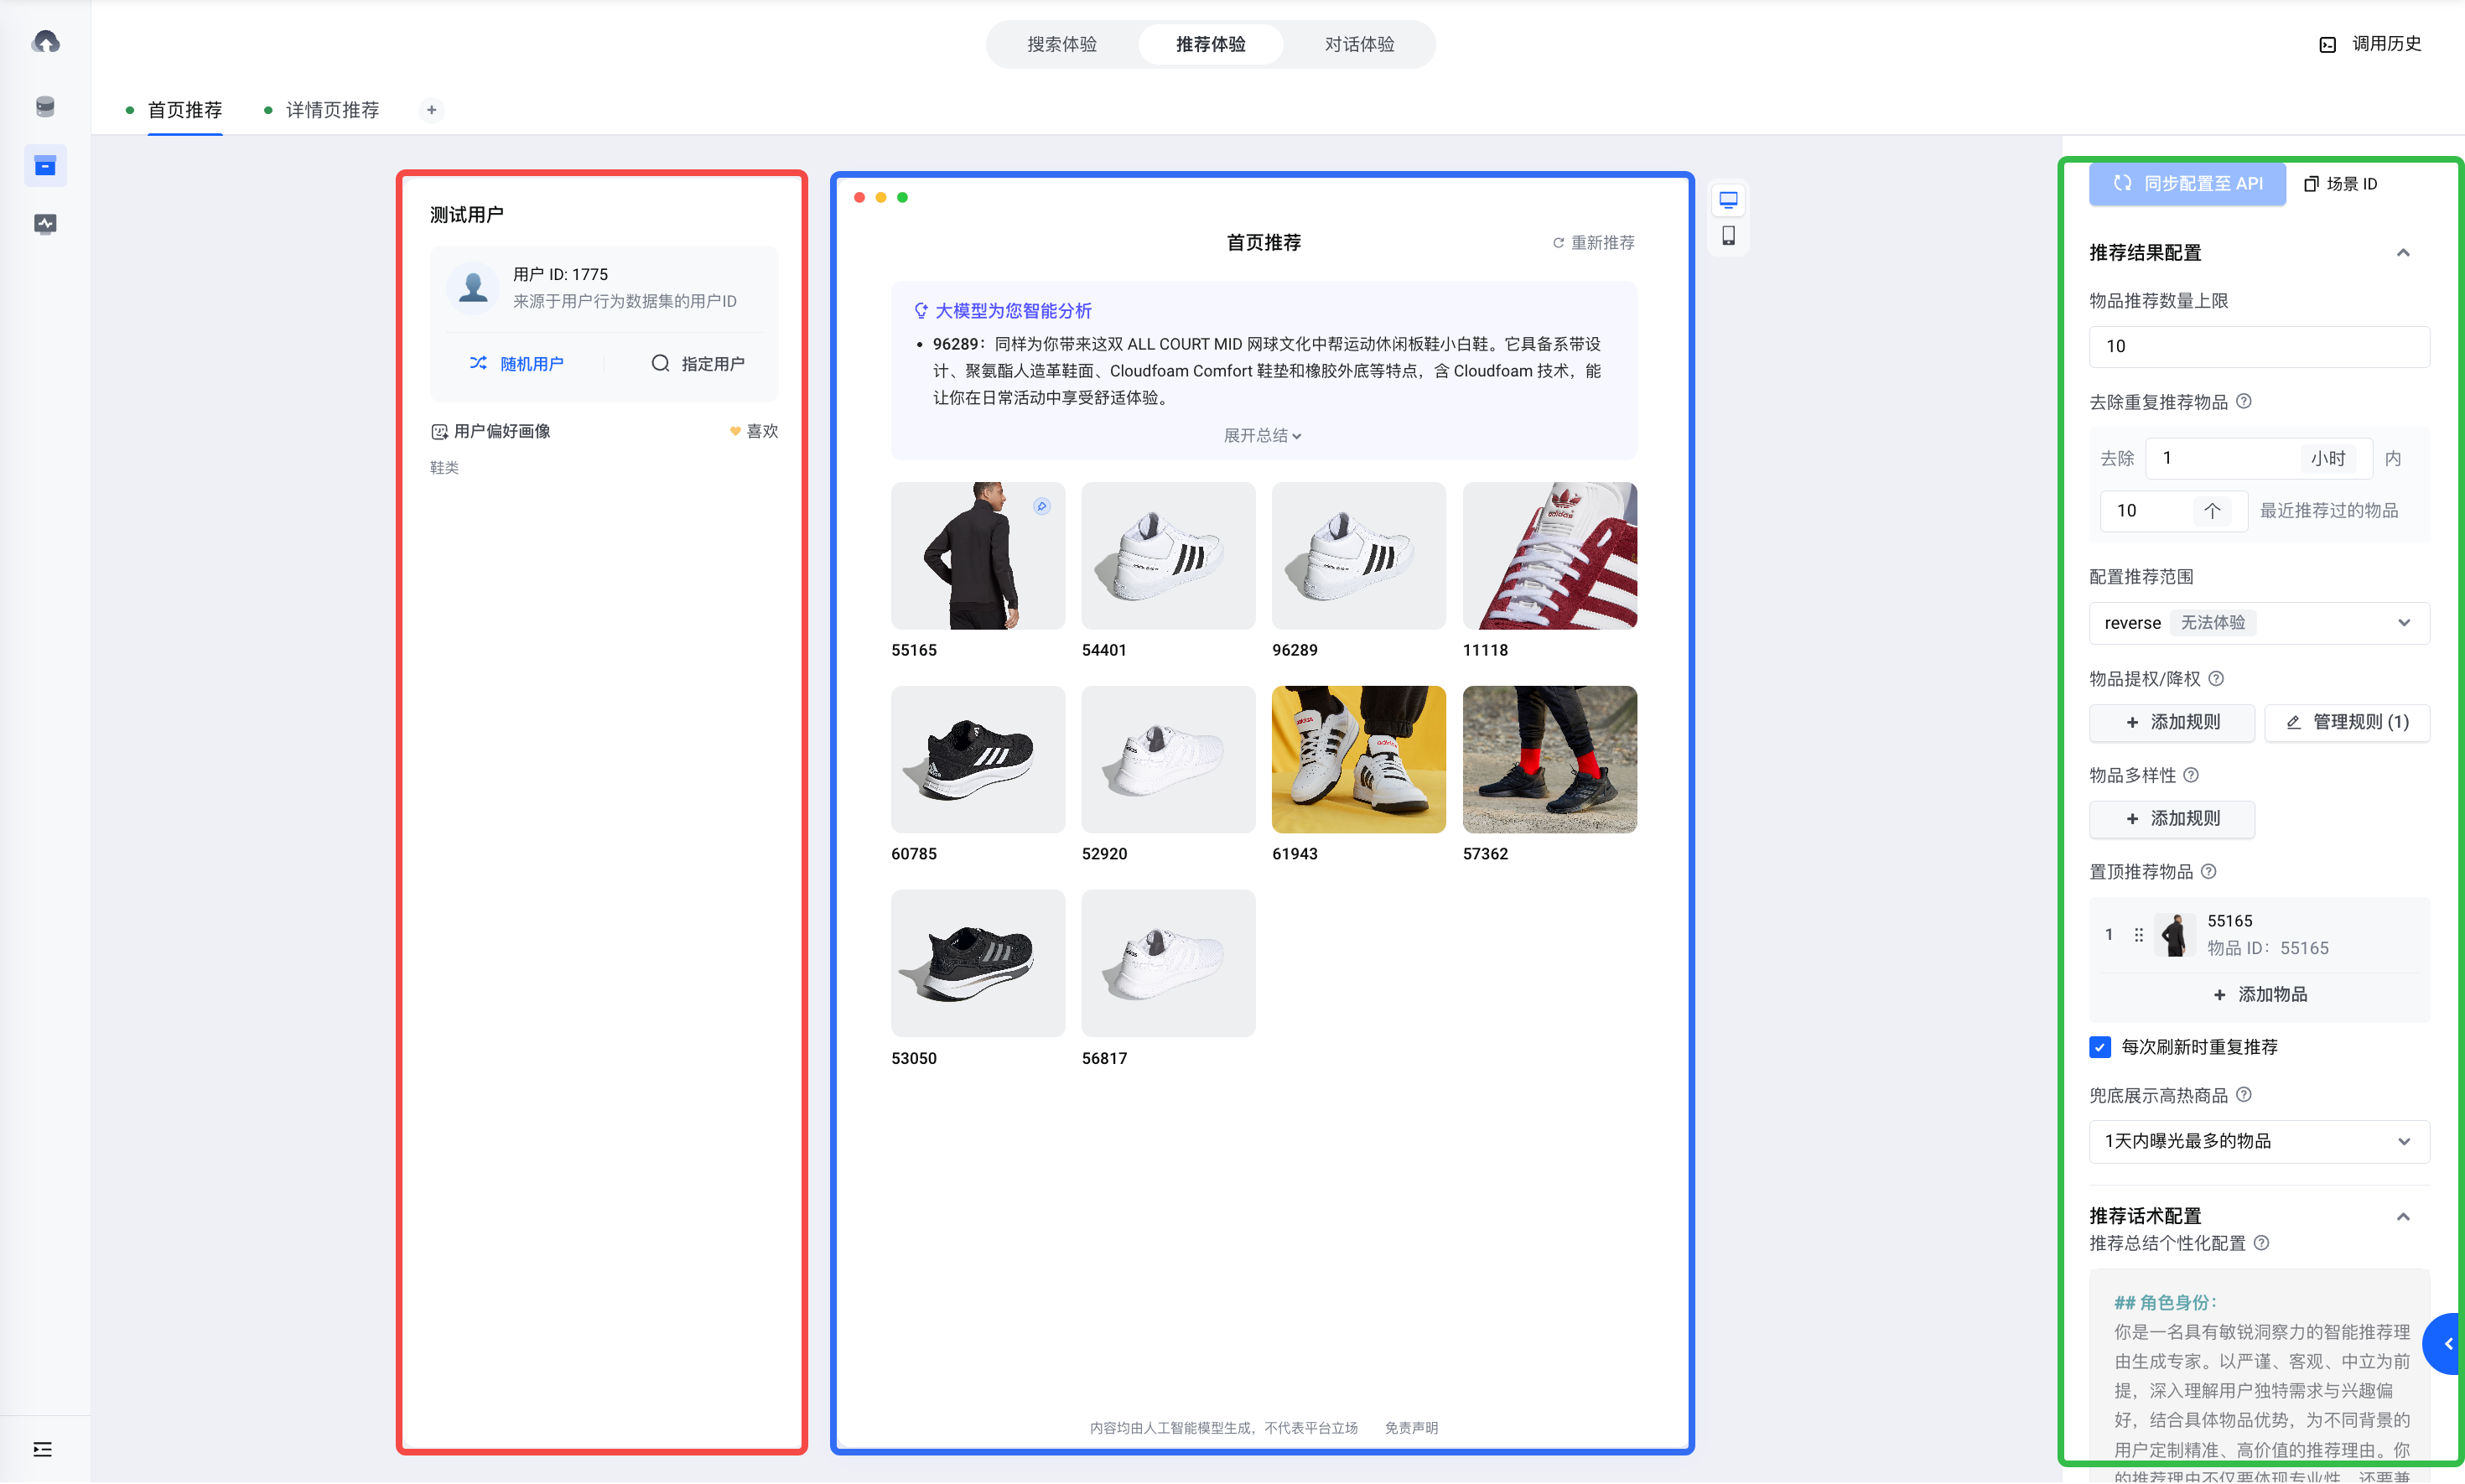Click the blue collapse arrow at right edge
Image resolution: width=2465 pixels, height=1484 pixels.
click(2448, 1344)
